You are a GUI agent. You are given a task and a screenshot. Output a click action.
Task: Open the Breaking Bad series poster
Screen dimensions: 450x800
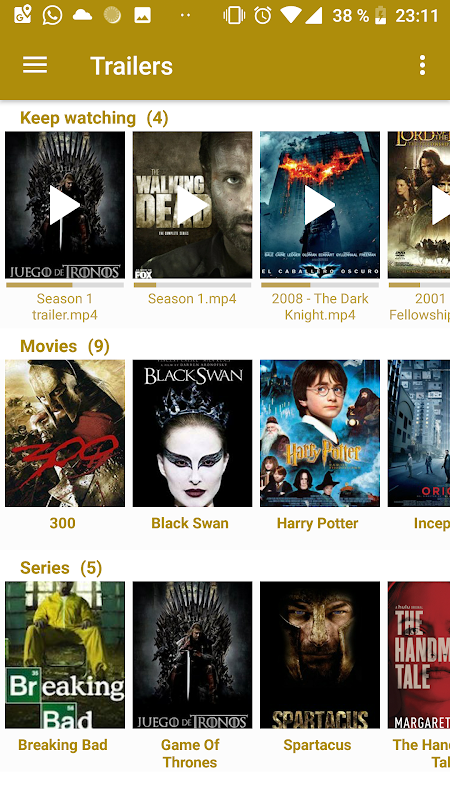pyautogui.click(x=65, y=655)
